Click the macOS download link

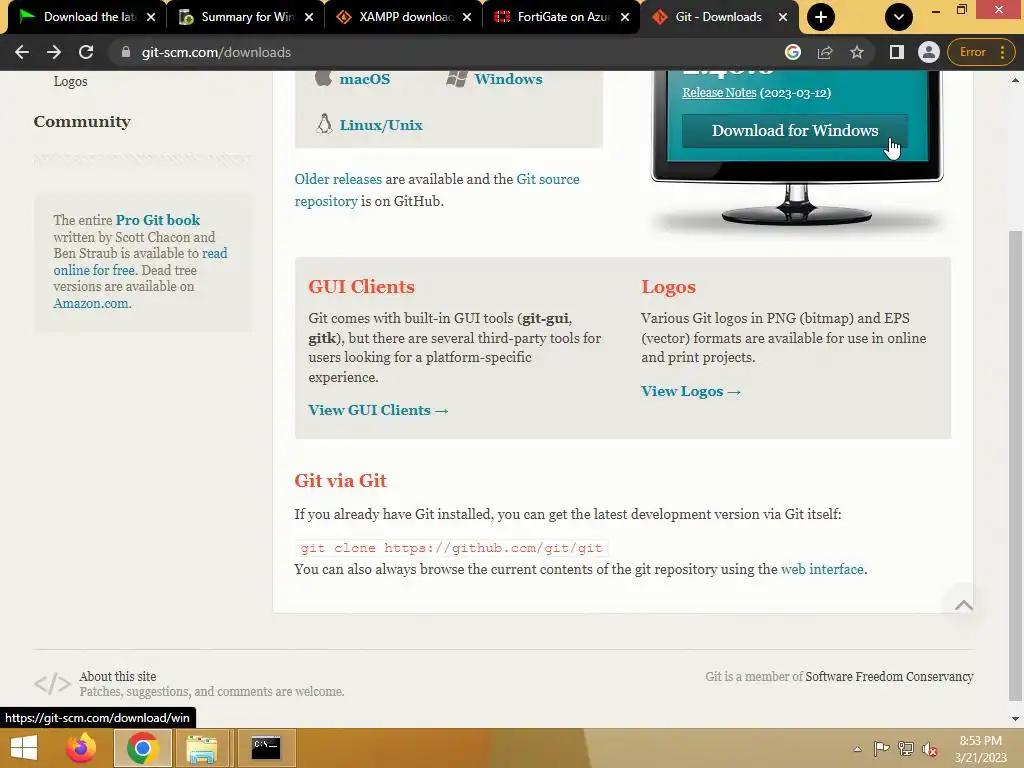364,79
